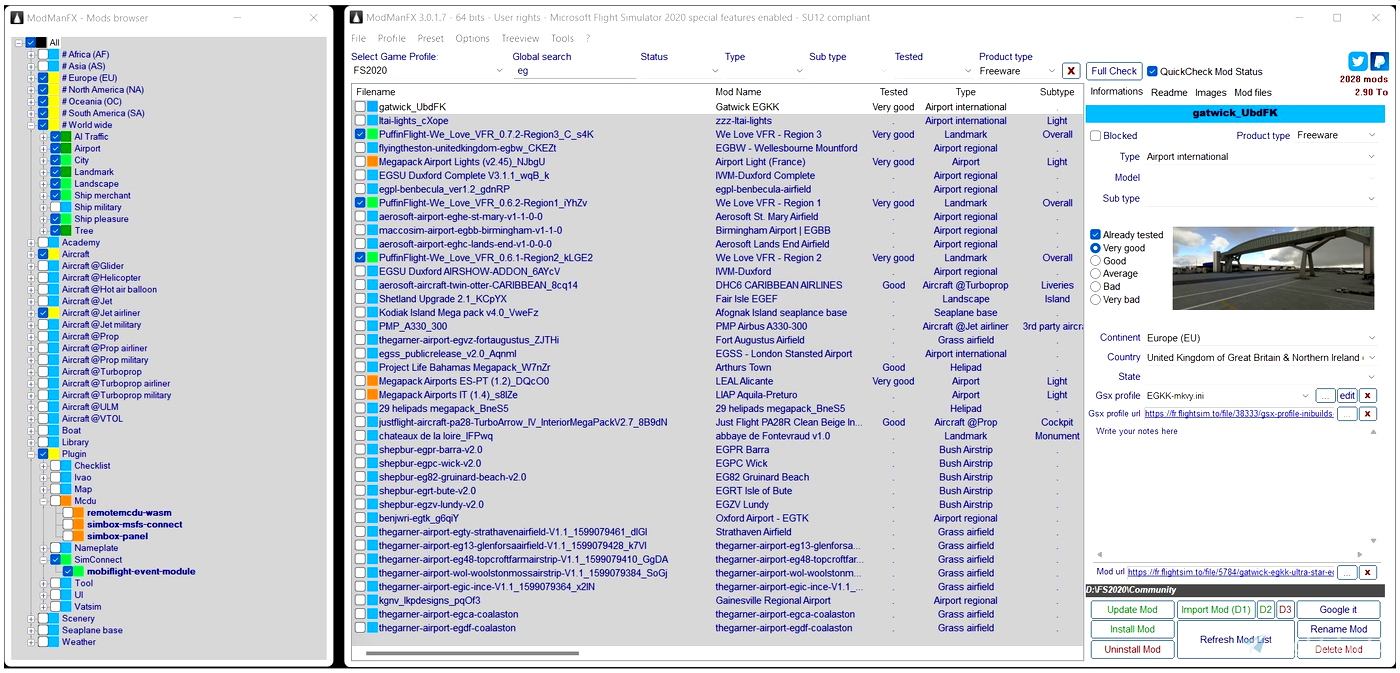Open the Status filter dropdown
This screenshot has height=673, width=1400.
[x=680, y=71]
